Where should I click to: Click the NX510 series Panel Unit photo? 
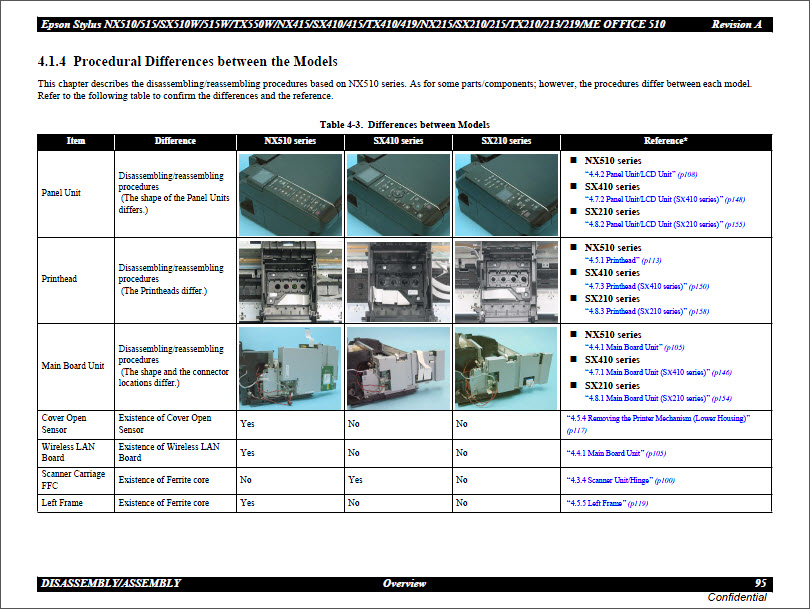(290, 193)
